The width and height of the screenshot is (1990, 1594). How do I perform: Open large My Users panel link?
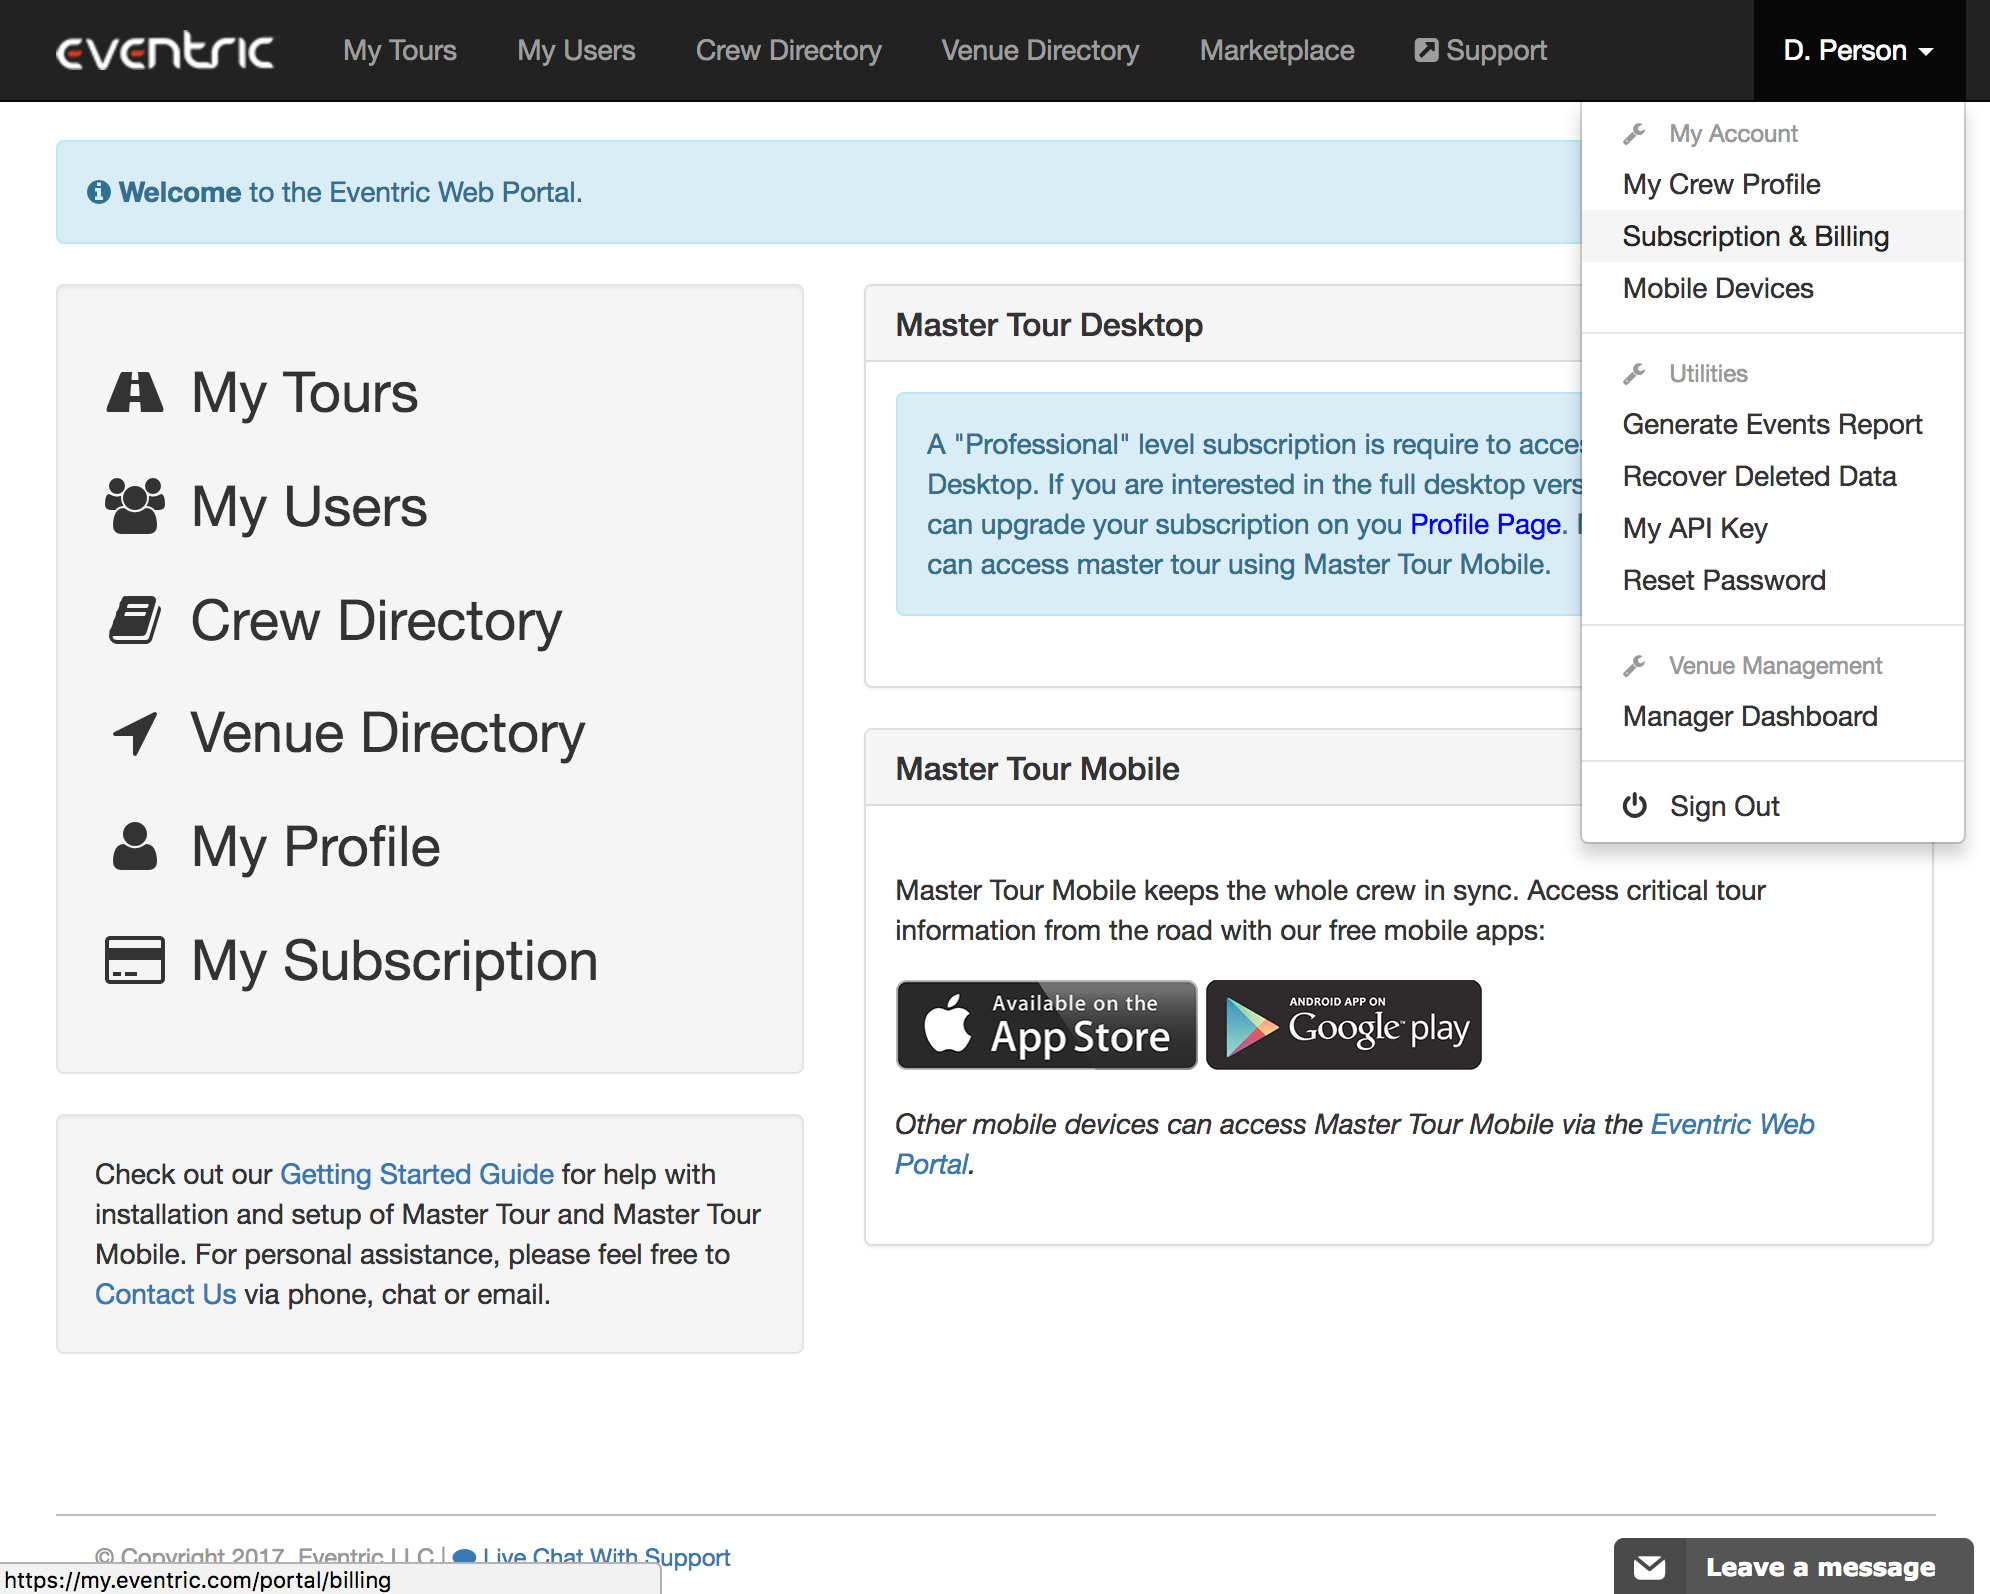pyautogui.click(x=309, y=506)
